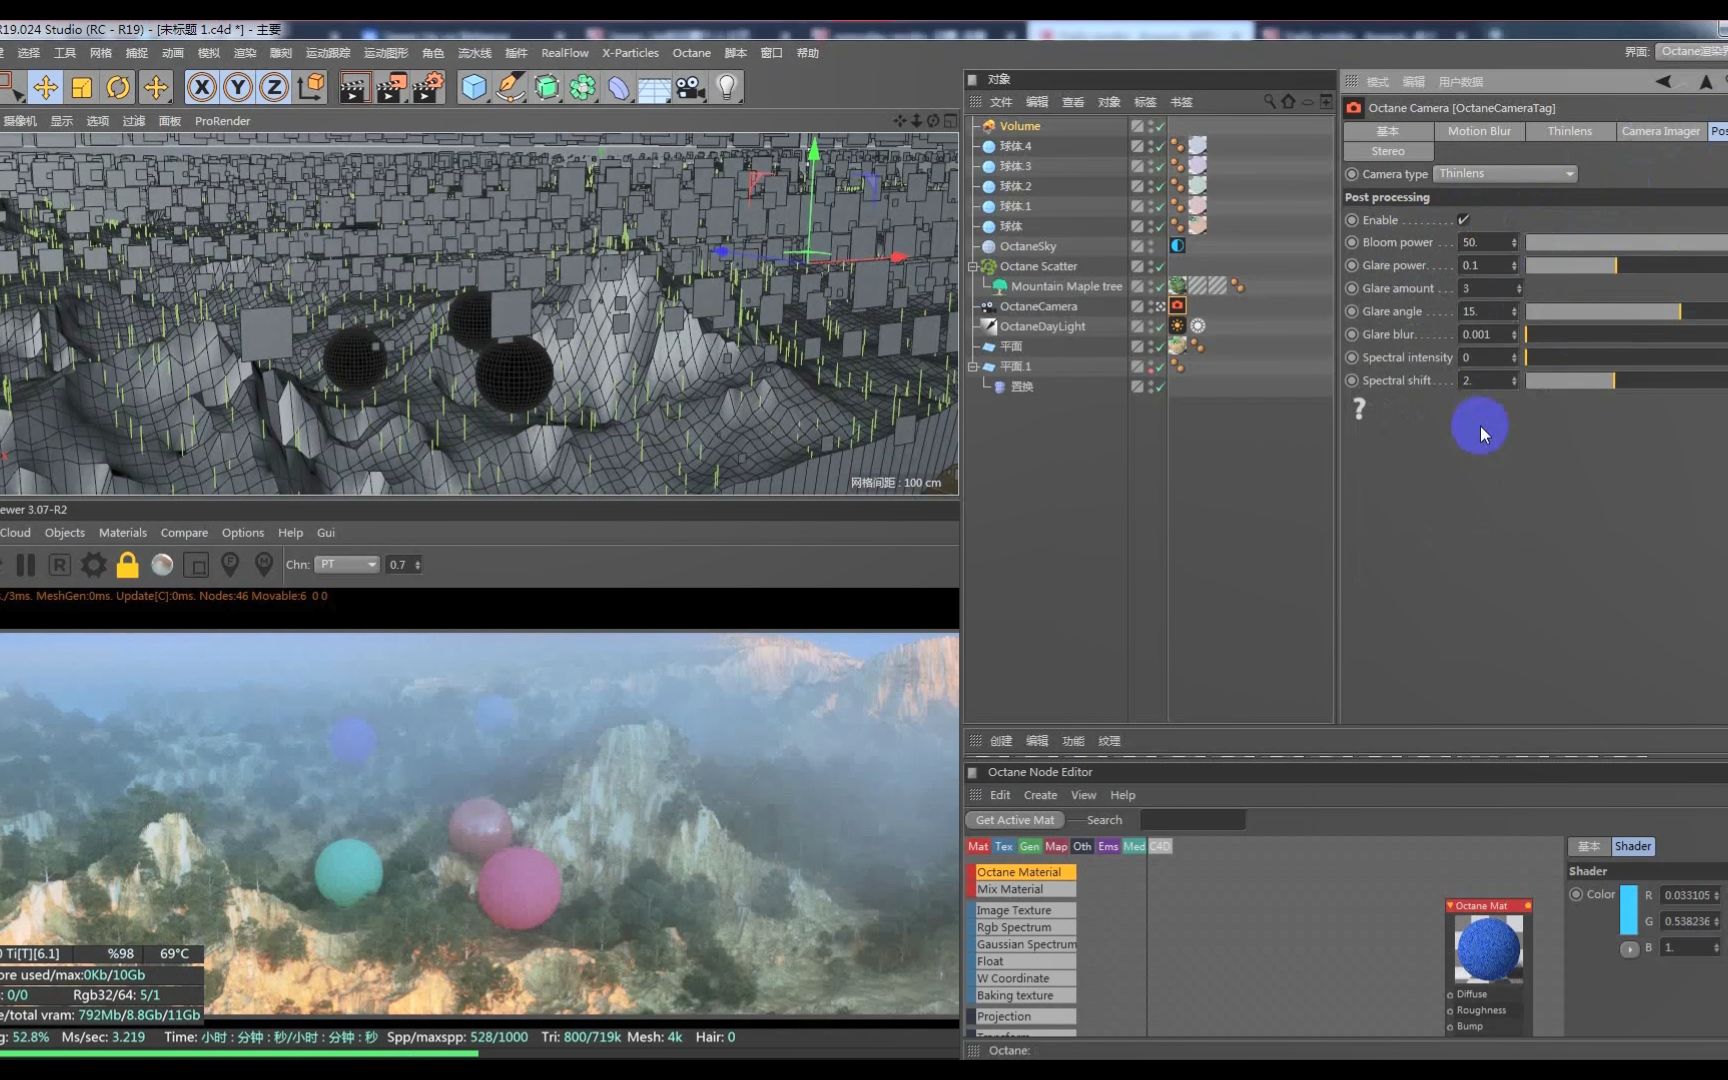This screenshot has width=1728, height=1080.
Task: Add a Camera object from toolbar
Action: (x=690, y=88)
